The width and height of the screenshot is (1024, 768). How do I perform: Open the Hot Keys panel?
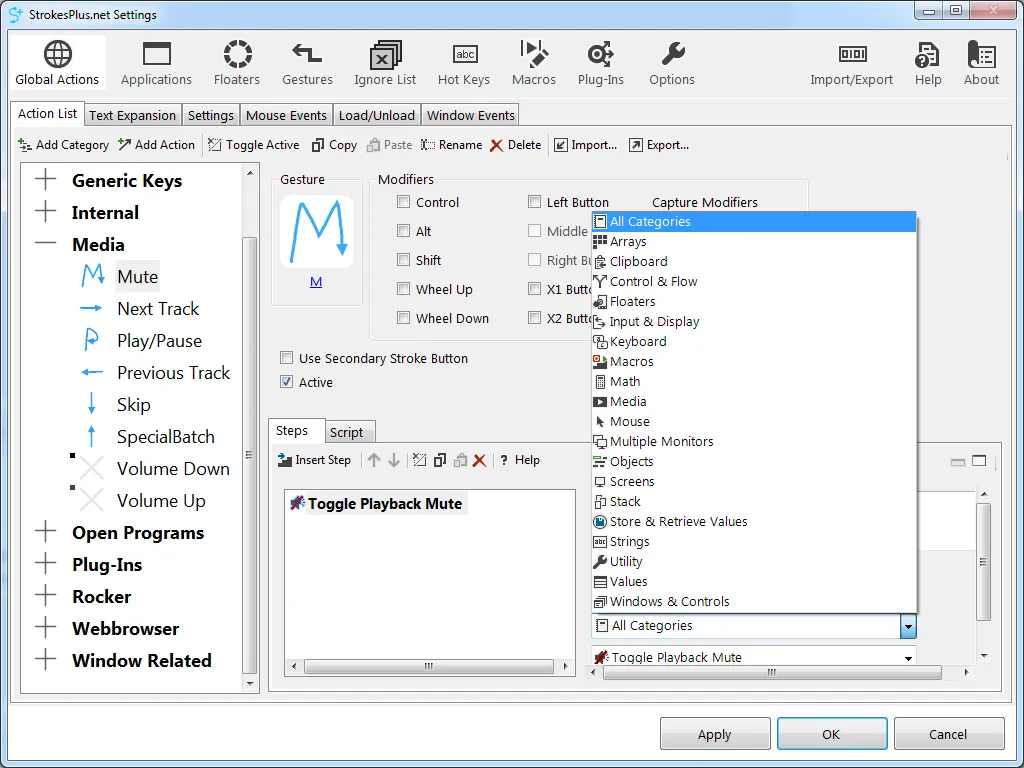coord(463,62)
